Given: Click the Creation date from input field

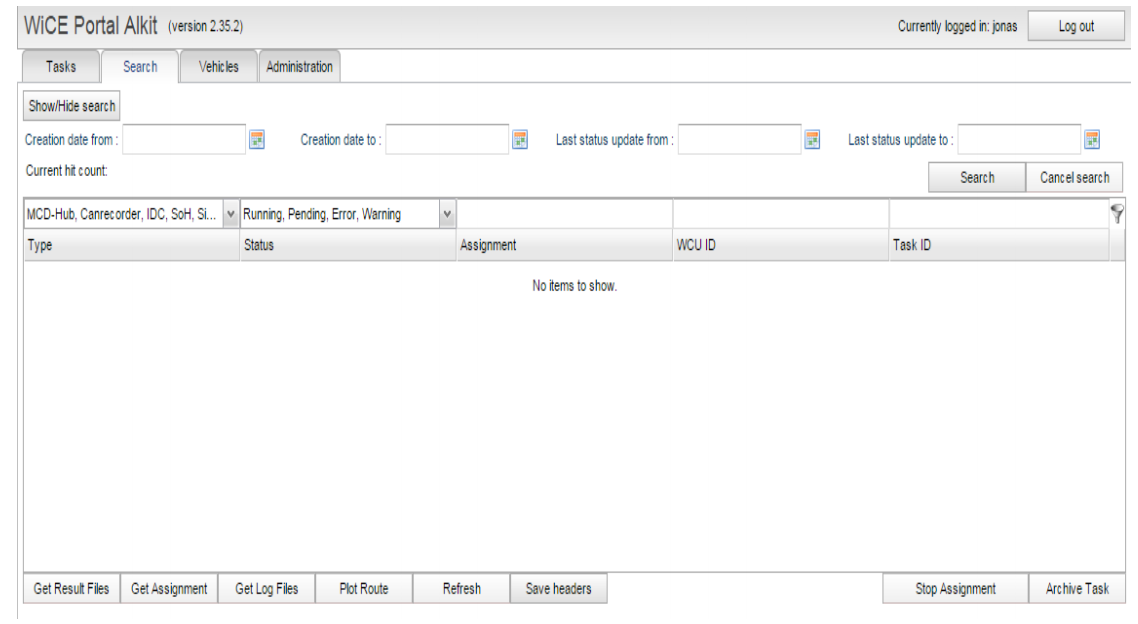Looking at the screenshot, I should pyautogui.click(x=184, y=140).
